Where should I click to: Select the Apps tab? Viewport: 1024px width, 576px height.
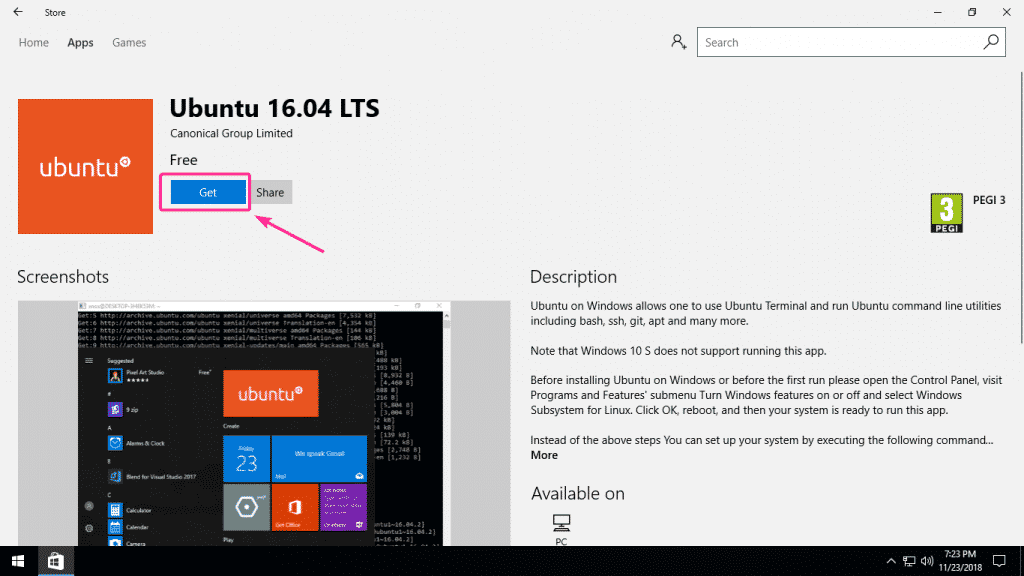pos(80,42)
